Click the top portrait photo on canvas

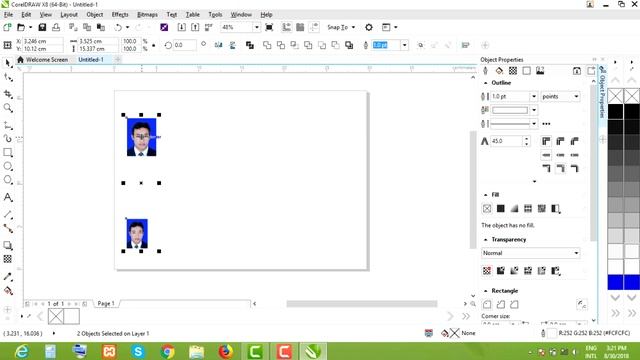(142, 137)
